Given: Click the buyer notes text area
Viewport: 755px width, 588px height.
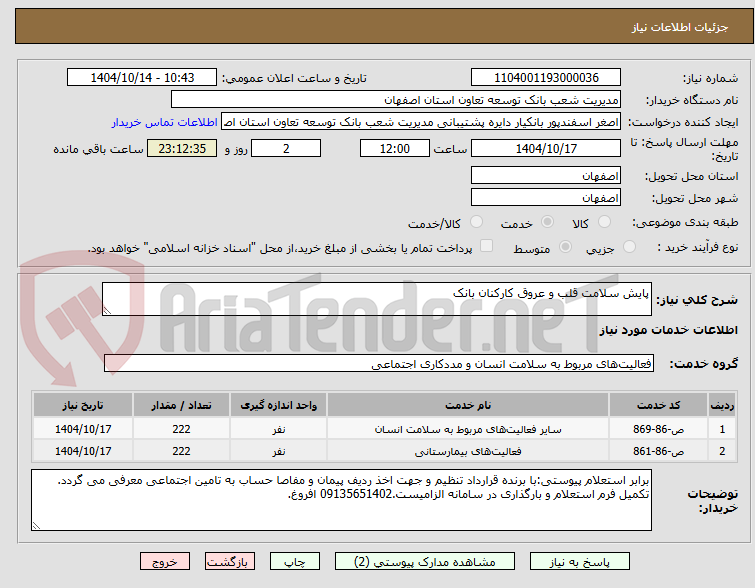Looking at the screenshot, I should tap(341, 500).
